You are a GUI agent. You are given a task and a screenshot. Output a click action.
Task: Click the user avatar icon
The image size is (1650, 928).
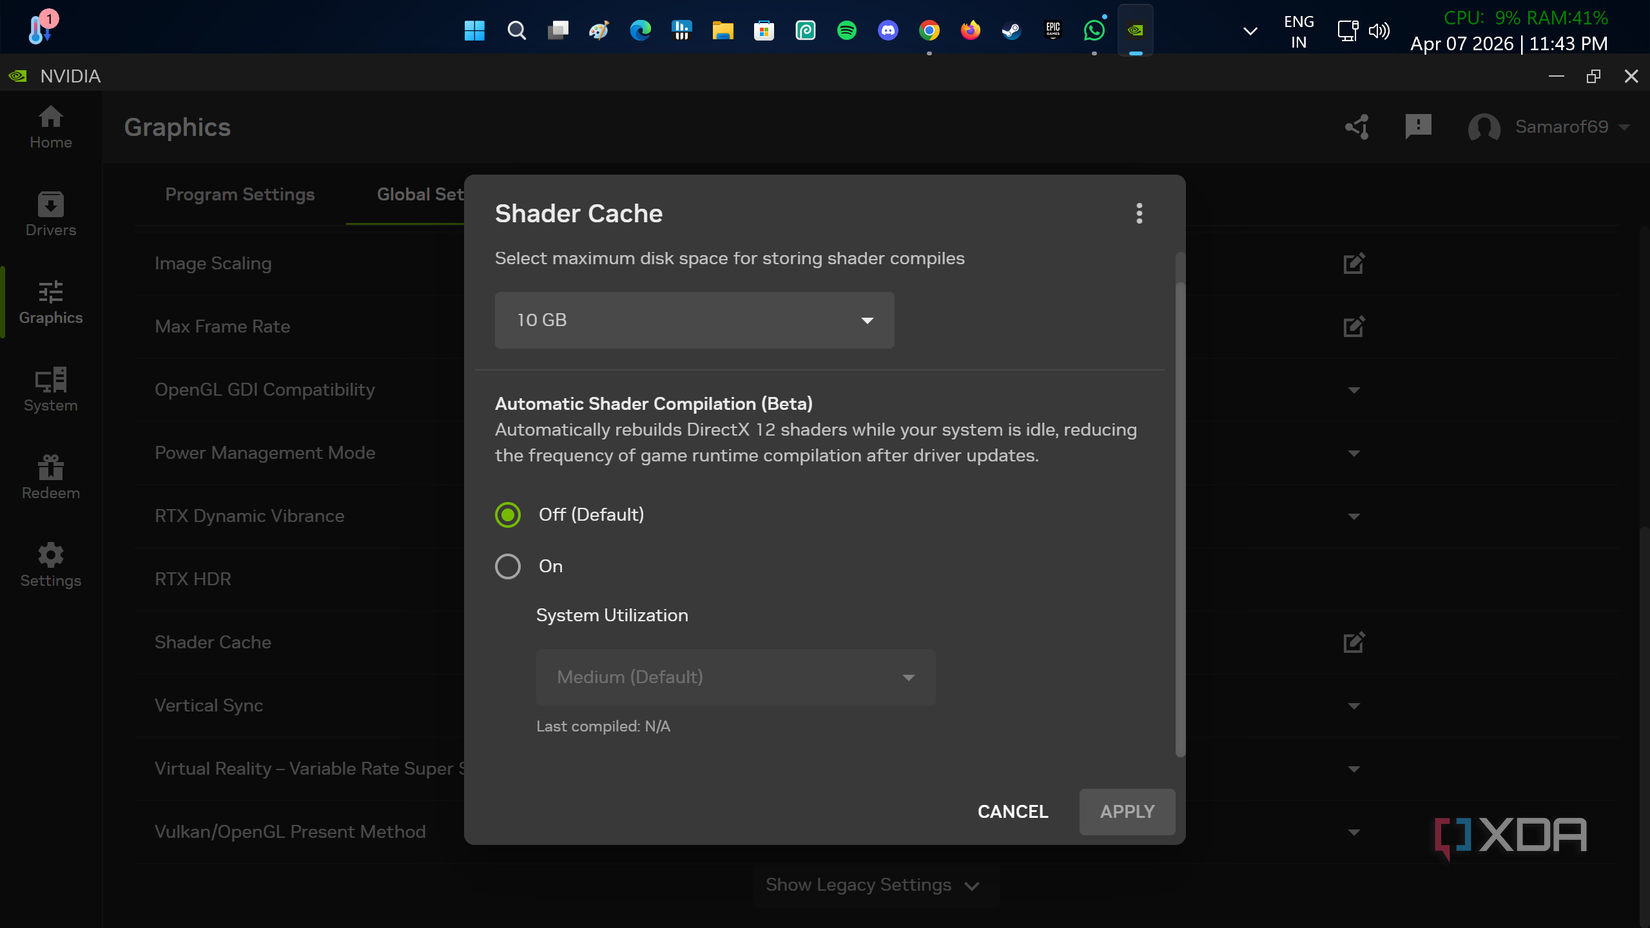(1484, 128)
